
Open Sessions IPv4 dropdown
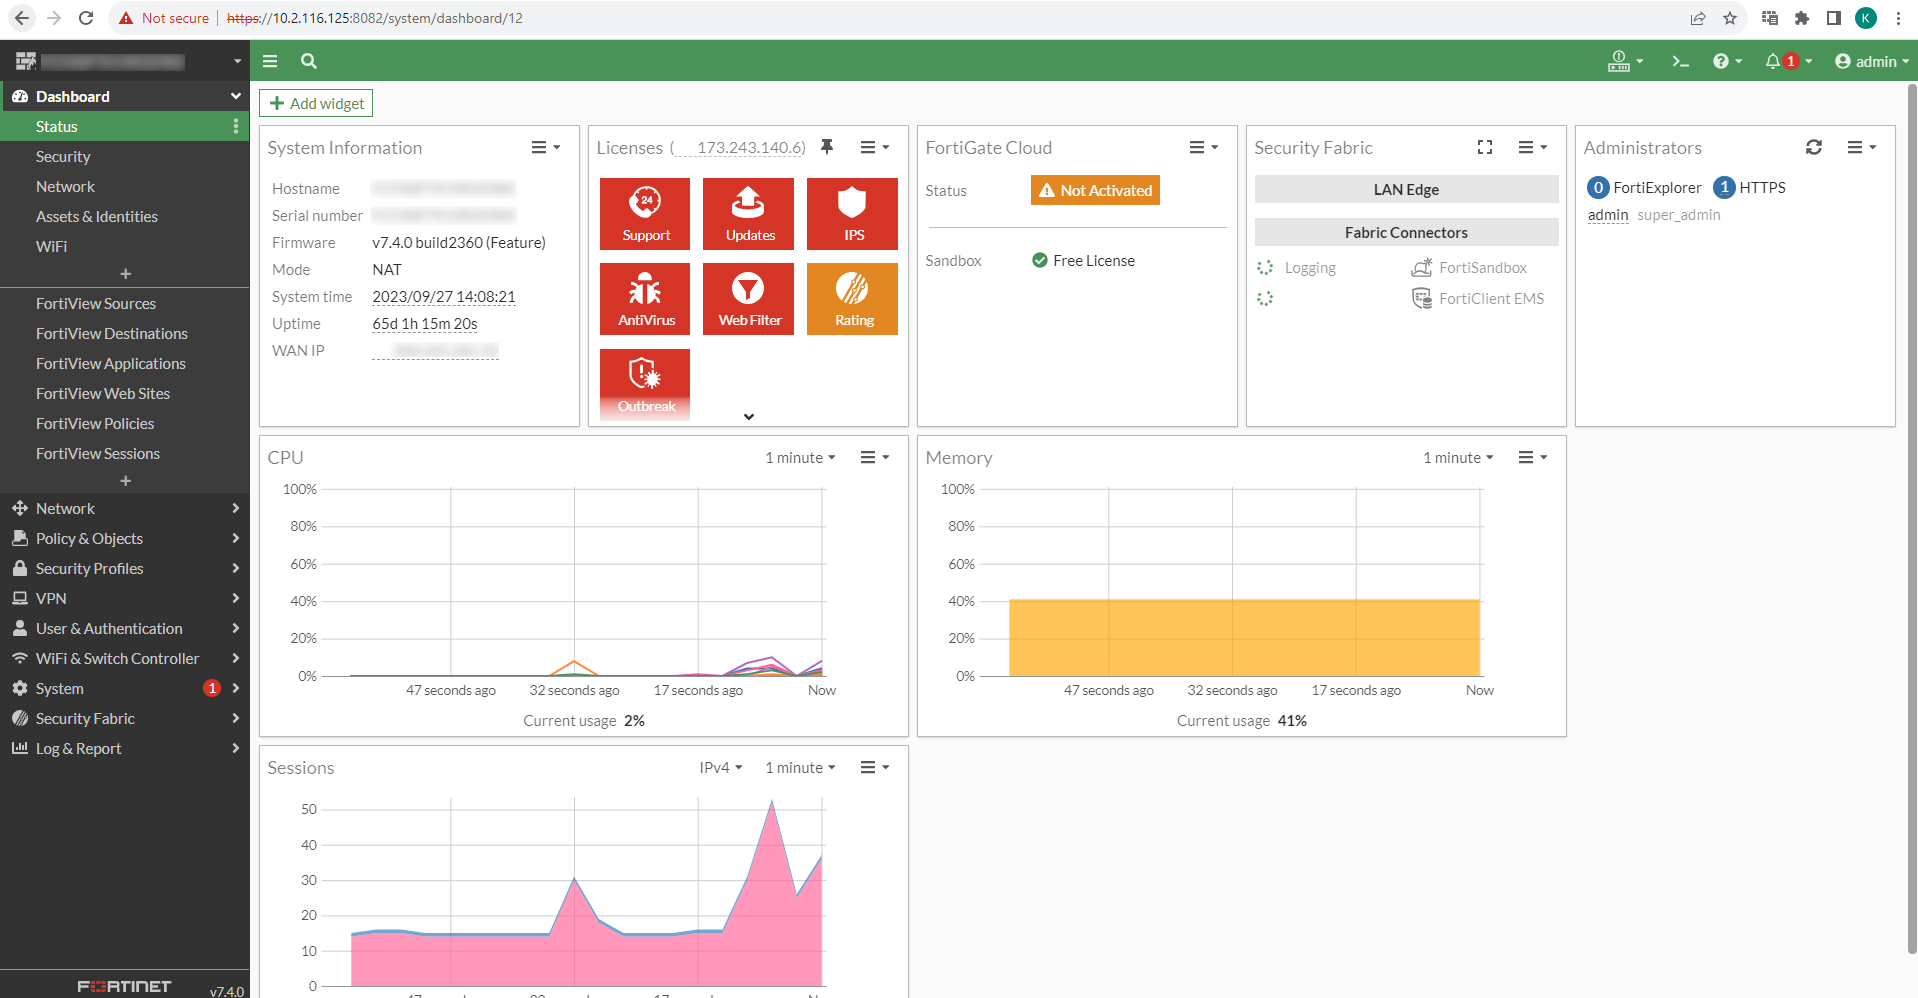tap(720, 768)
